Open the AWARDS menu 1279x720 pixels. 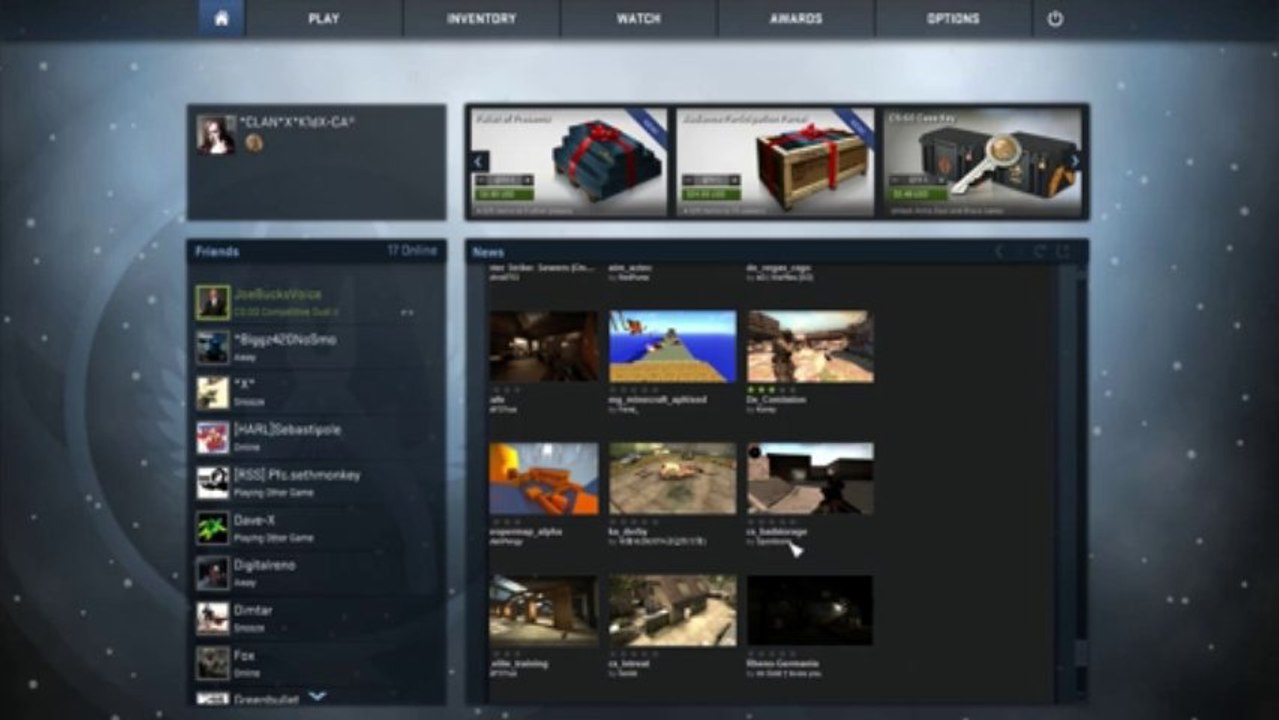[796, 18]
